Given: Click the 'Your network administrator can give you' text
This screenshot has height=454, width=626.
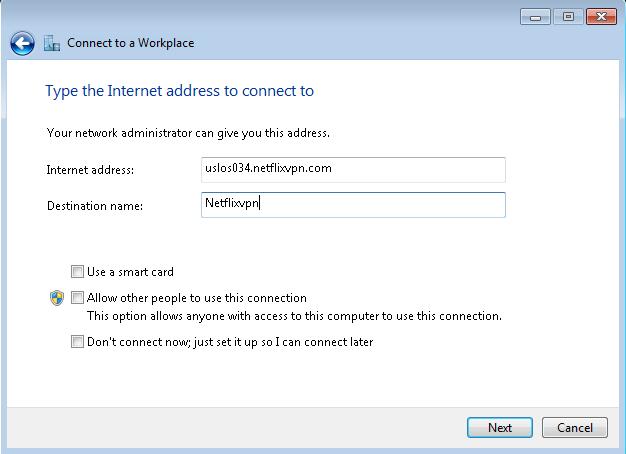Looking at the screenshot, I should [155, 133].
